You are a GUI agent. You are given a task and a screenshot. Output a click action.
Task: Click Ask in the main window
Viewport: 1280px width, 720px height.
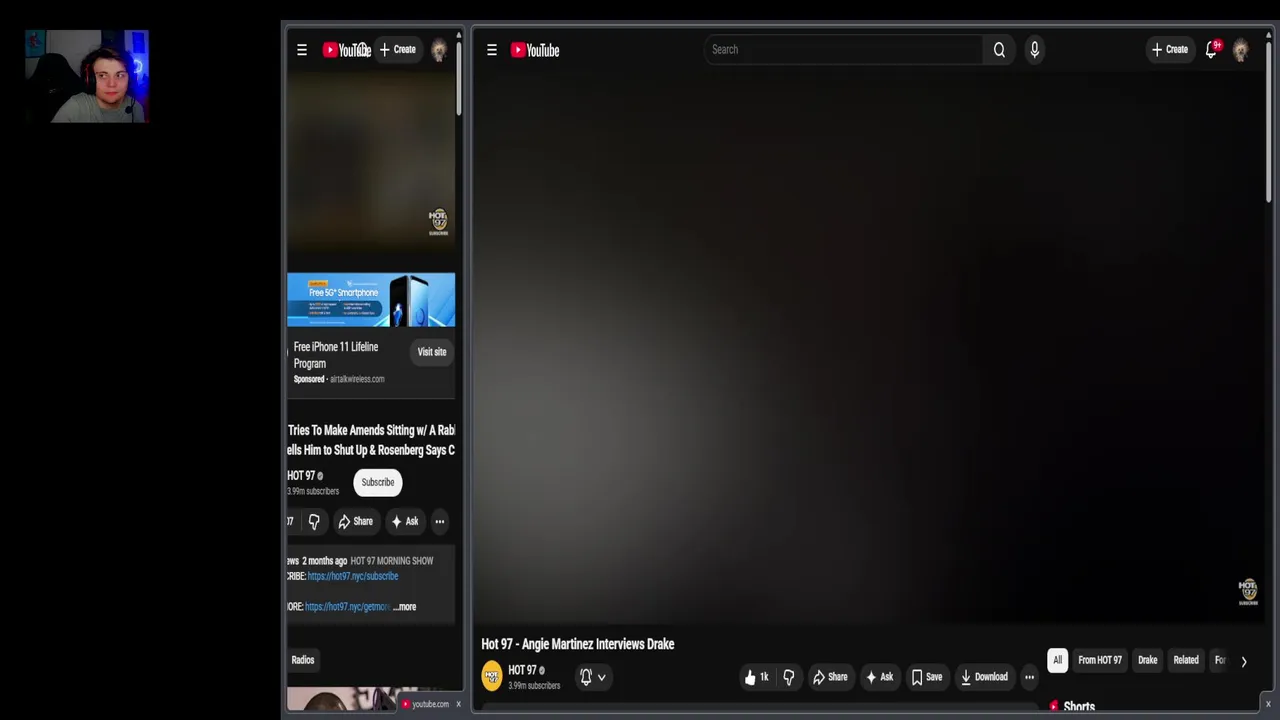pos(880,677)
